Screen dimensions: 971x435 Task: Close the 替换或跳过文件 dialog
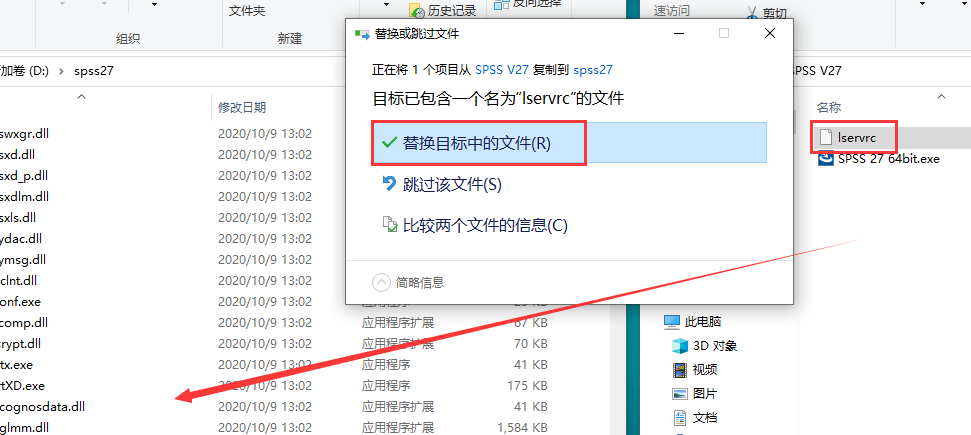click(x=769, y=33)
